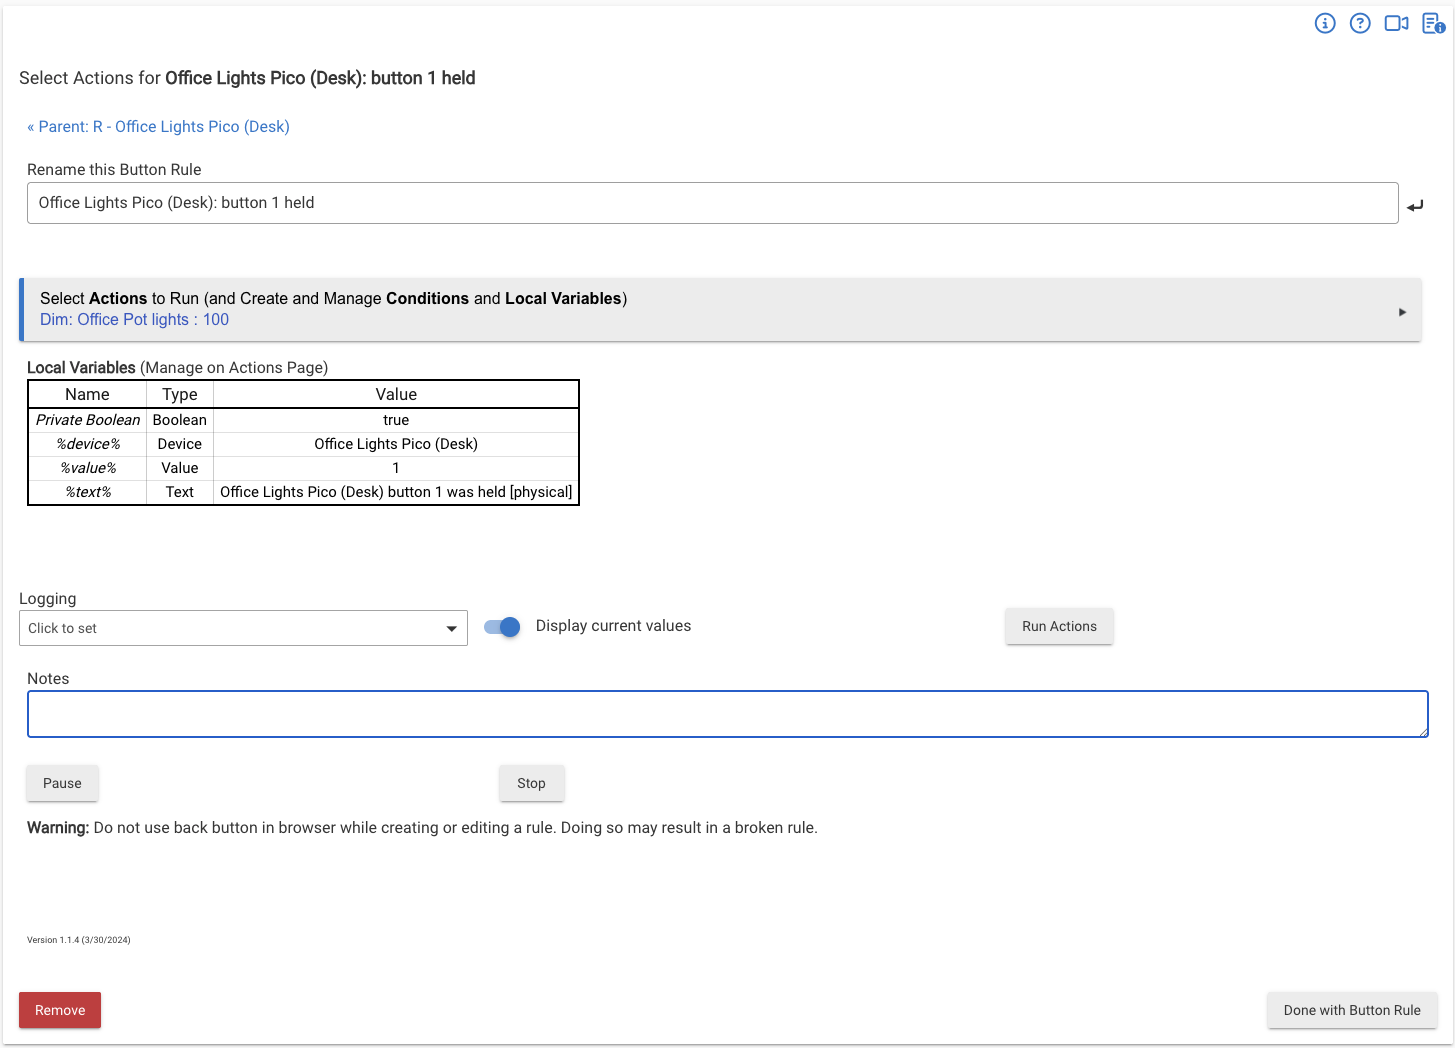
Task: Click the Rename this Button Rule field
Action: click(x=712, y=203)
